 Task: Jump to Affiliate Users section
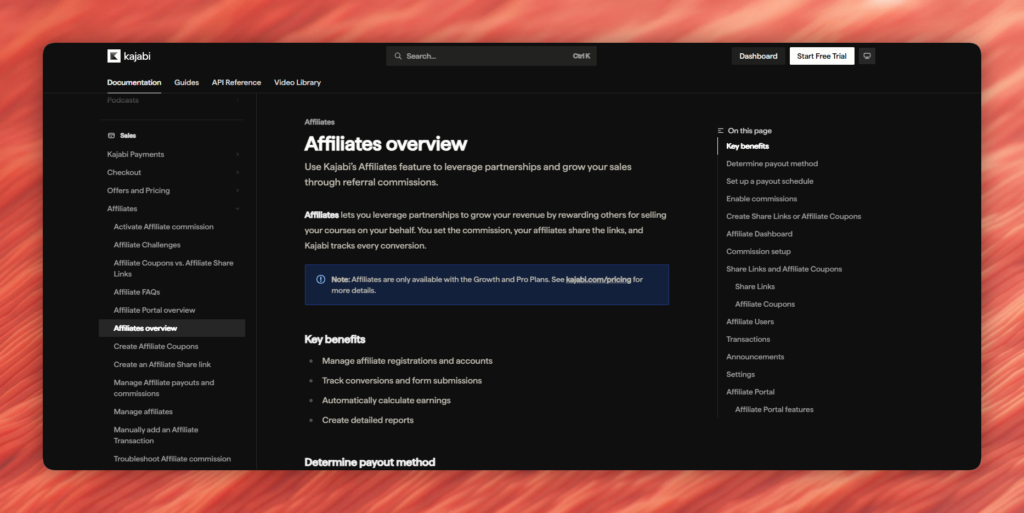750,322
